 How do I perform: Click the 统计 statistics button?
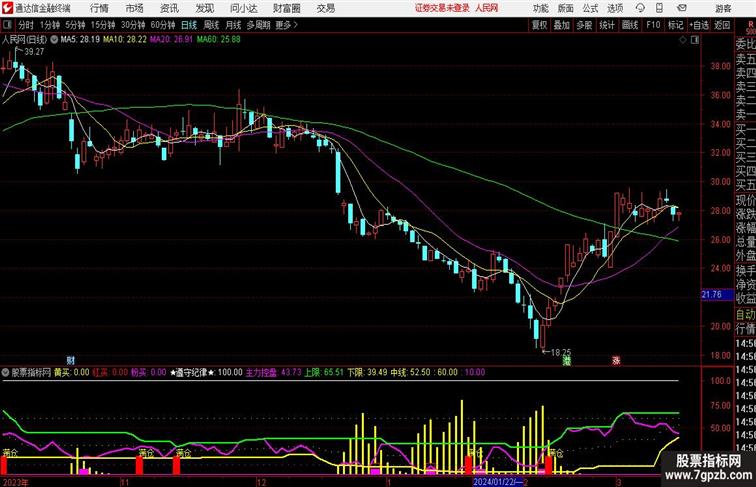coord(607,25)
